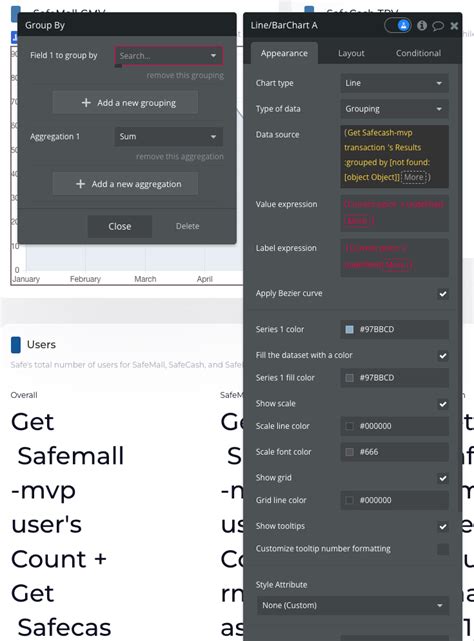474x641 pixels.
Task: Toggle Fill the dataset with a color
Action: (443, 356)
